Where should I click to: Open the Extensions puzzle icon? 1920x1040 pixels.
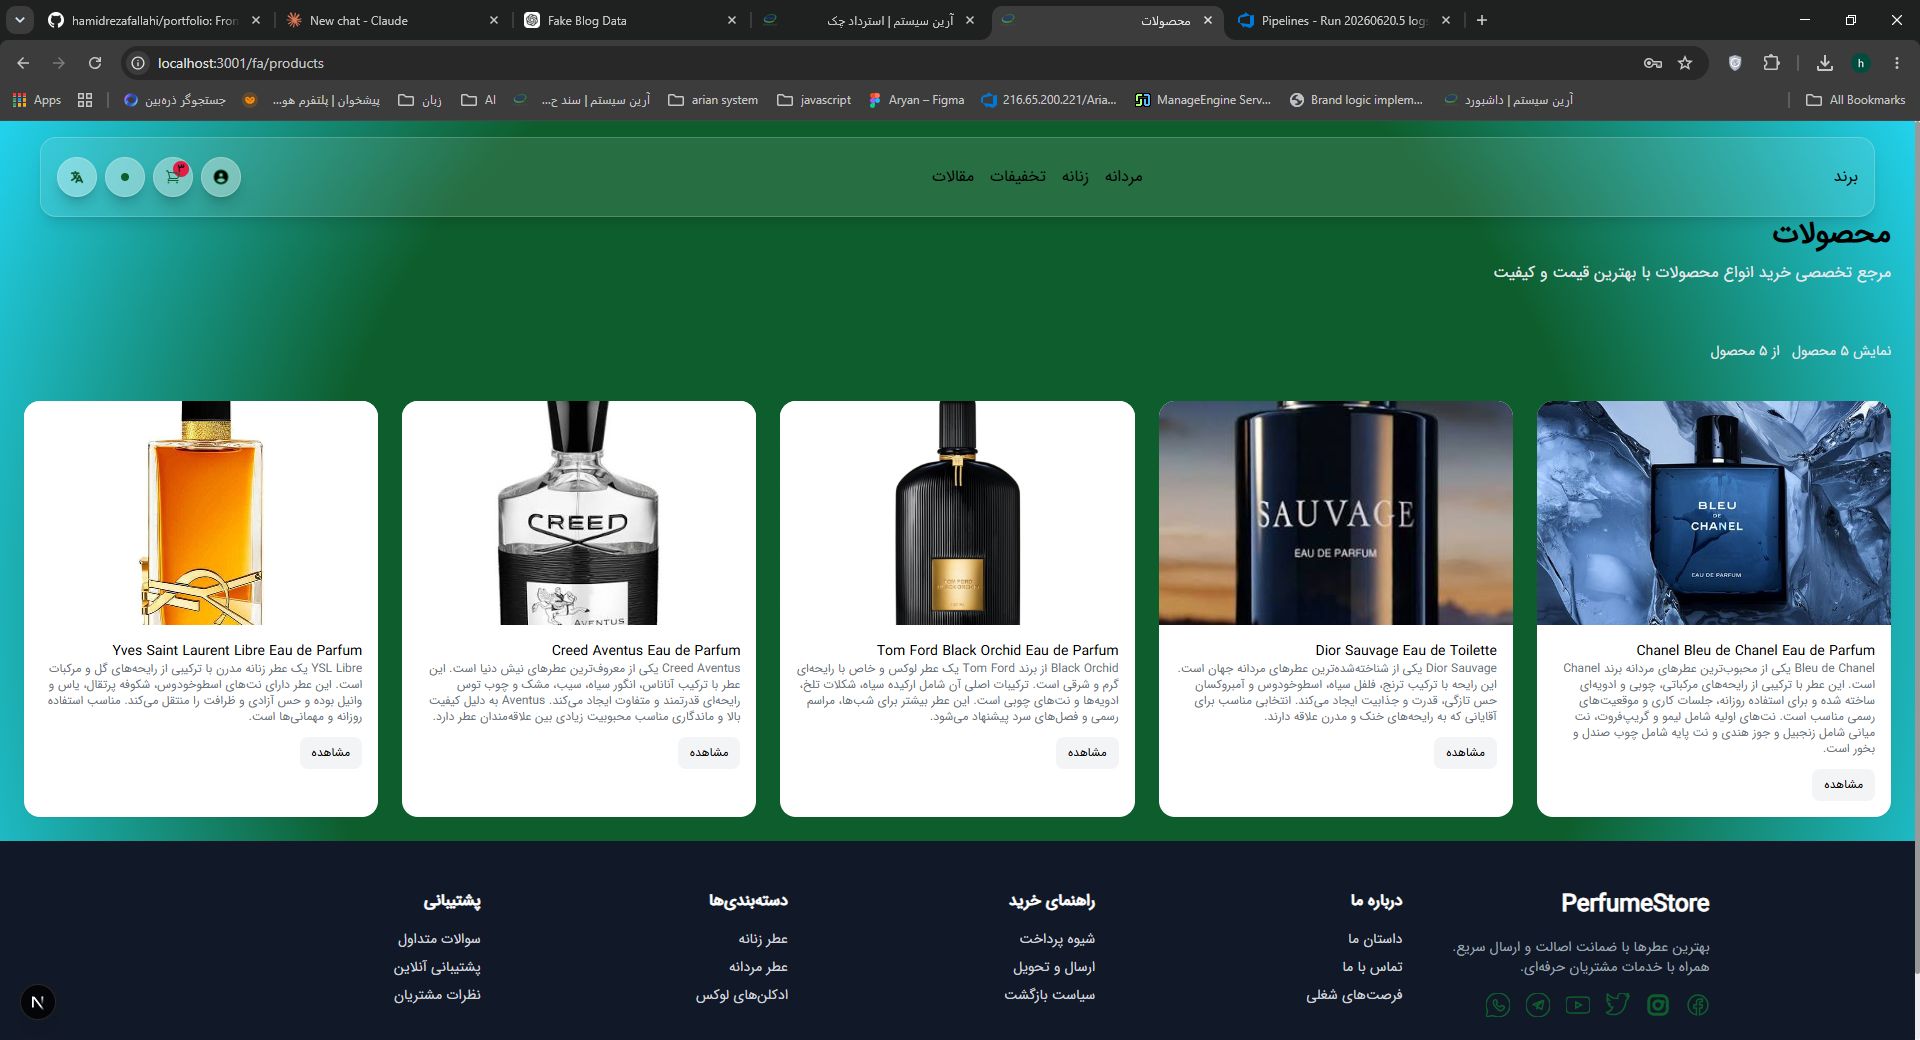(x=1771, y=63)
